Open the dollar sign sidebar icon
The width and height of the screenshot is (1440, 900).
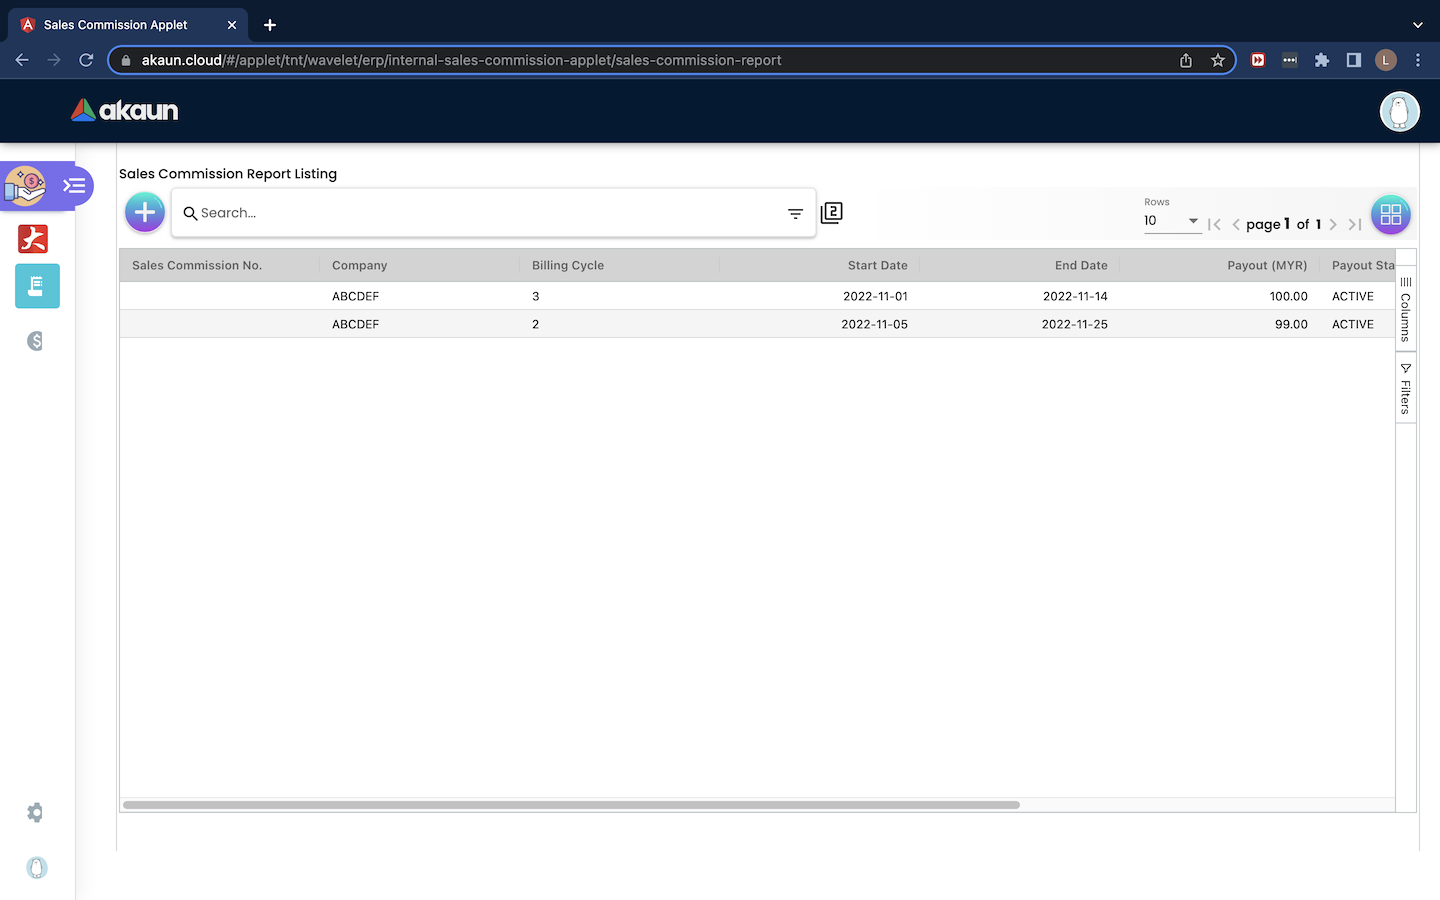(35, 341)
